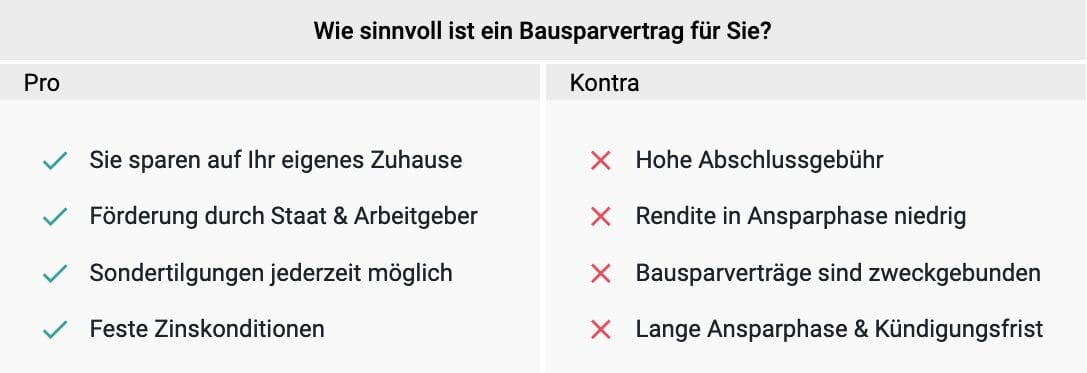Click the red X beside 'Hohe Abschlussgebühr'
Screen dimensions: 1087x373
(600, 162)
